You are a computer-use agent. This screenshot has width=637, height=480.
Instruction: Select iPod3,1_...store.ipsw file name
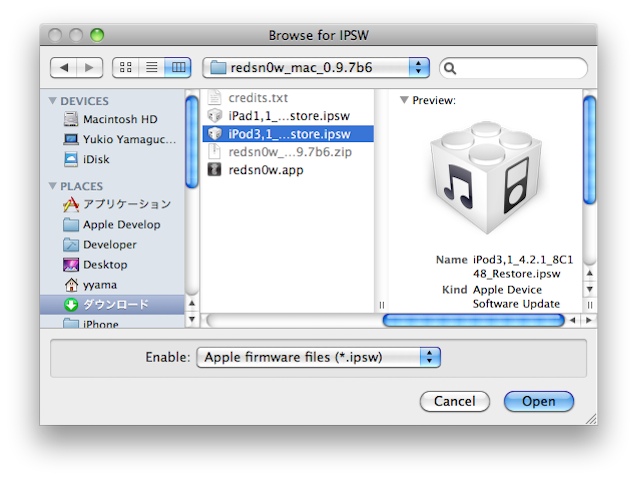tap(289, 134)
